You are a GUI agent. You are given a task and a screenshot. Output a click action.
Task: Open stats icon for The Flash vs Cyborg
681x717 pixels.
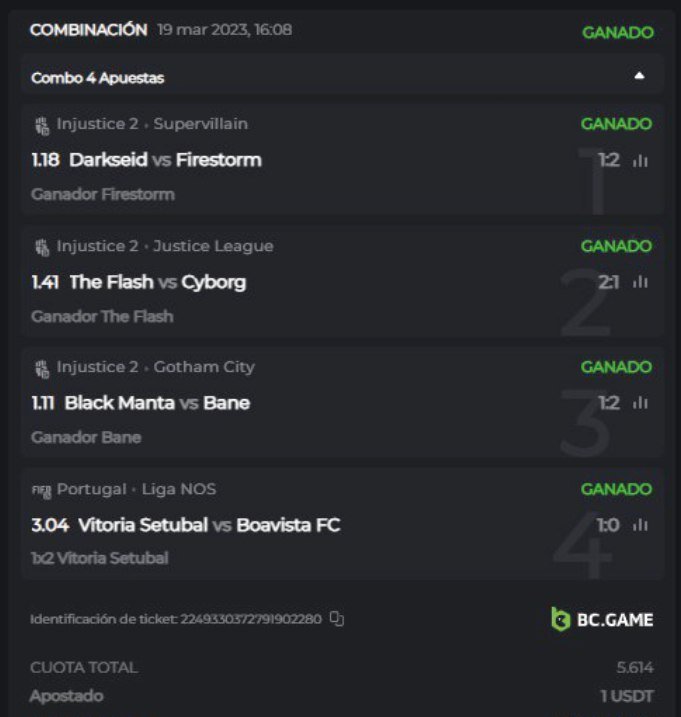point(640,282)
